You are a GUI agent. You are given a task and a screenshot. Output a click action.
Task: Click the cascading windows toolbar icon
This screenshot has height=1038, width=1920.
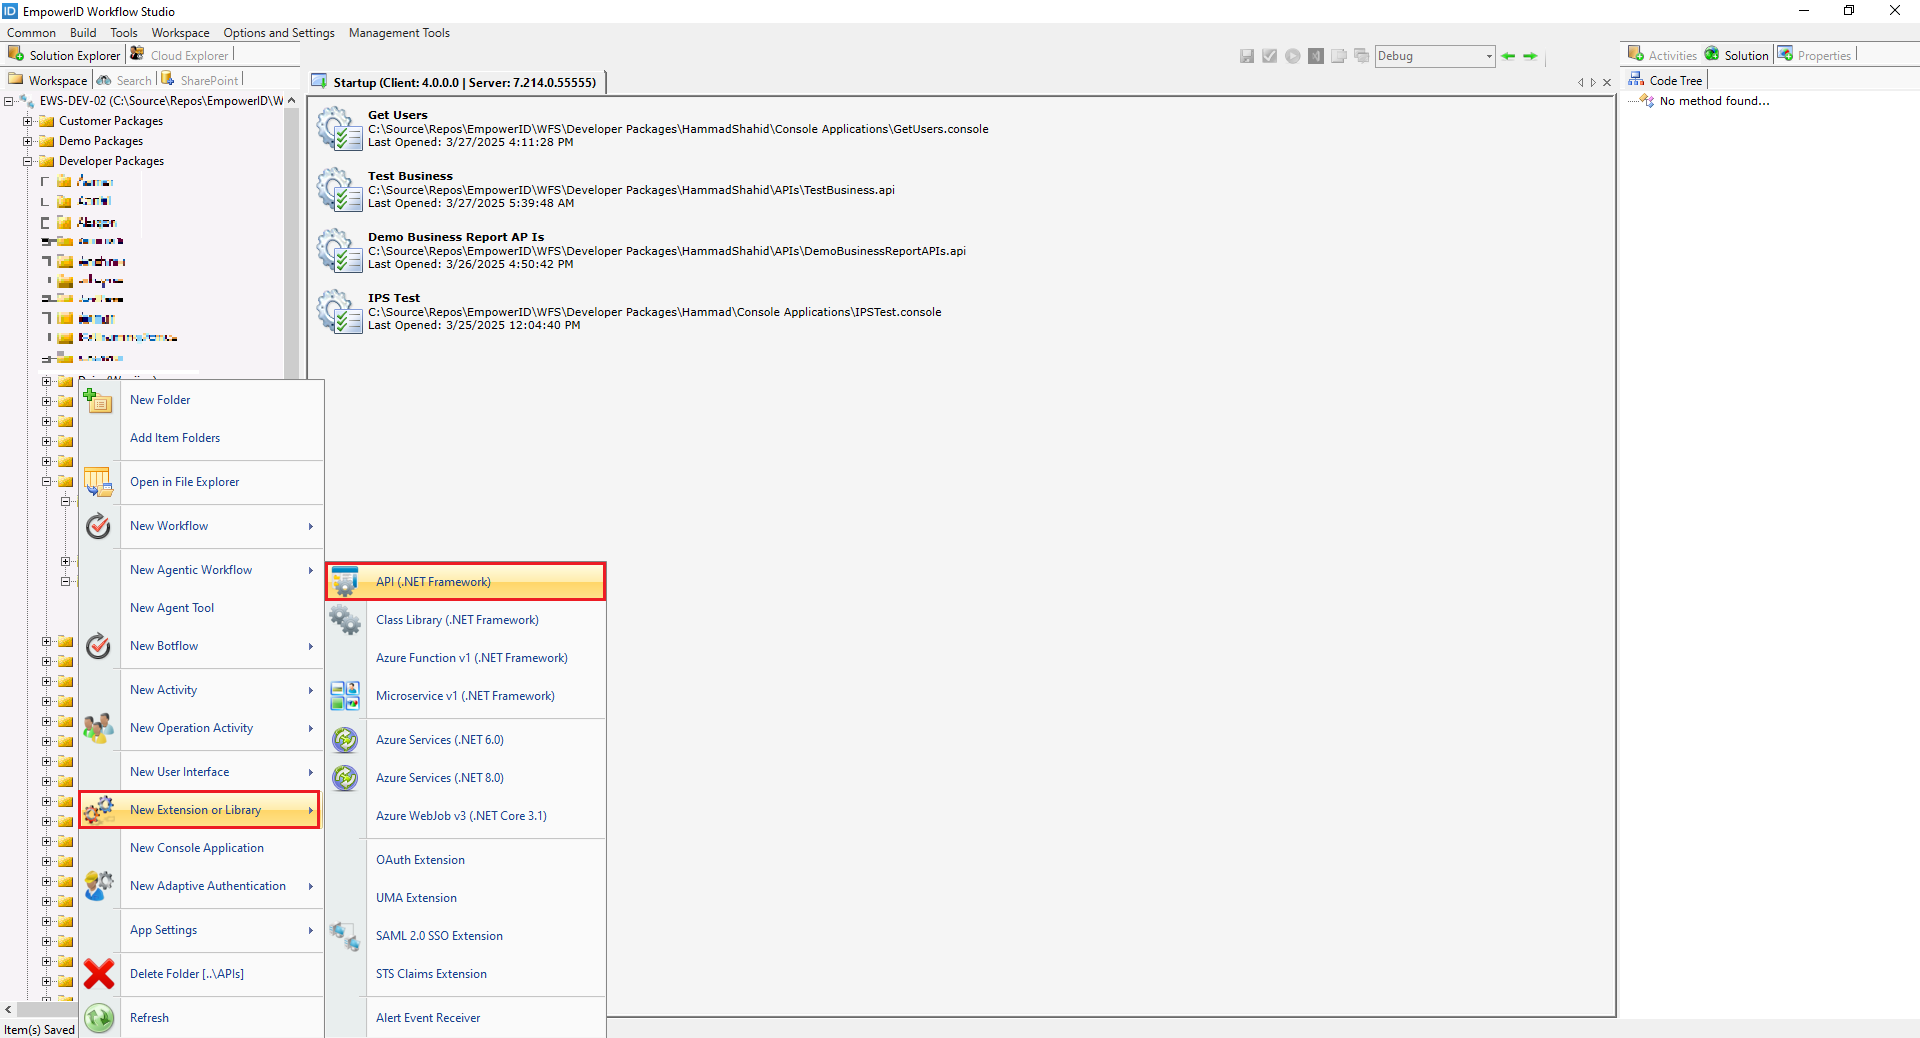pos(1361,56)
